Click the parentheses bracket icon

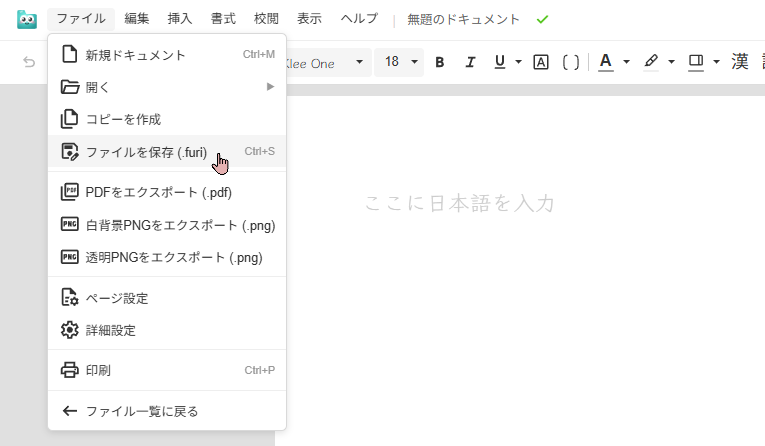(x=571, y=62)
